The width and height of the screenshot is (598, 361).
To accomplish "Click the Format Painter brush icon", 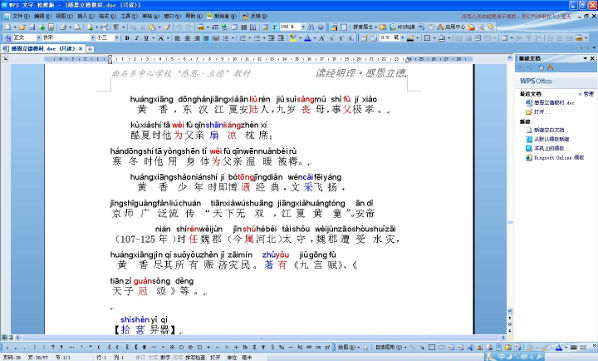I will click(167, 27).
